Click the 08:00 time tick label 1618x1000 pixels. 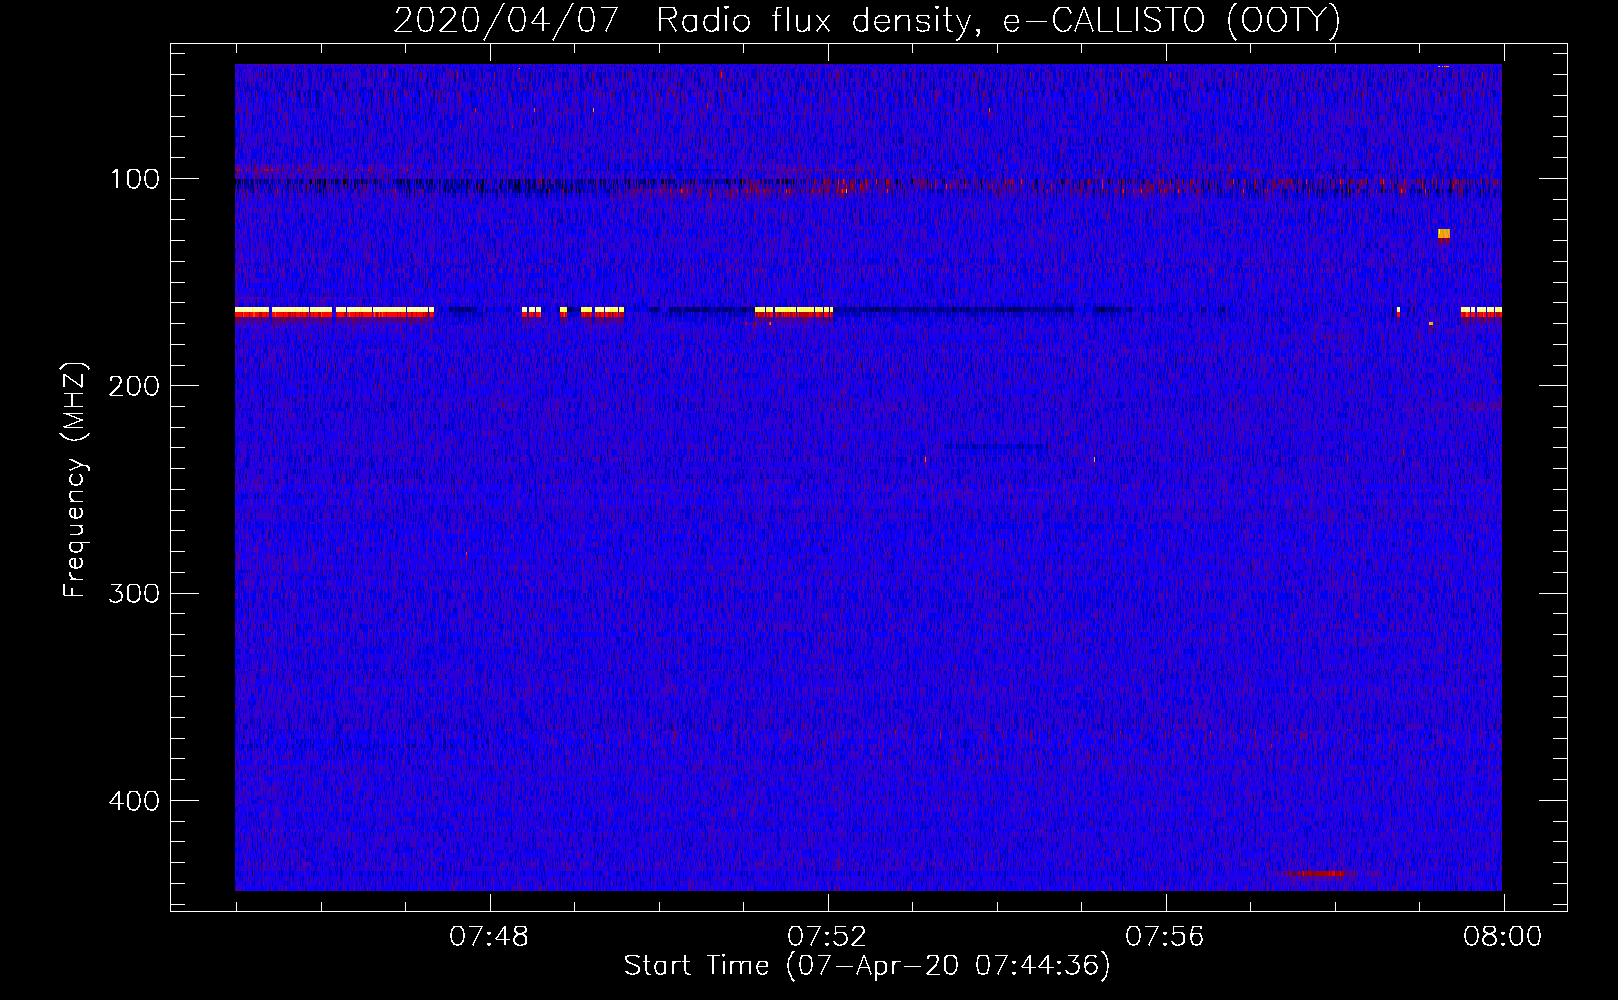1503,937
